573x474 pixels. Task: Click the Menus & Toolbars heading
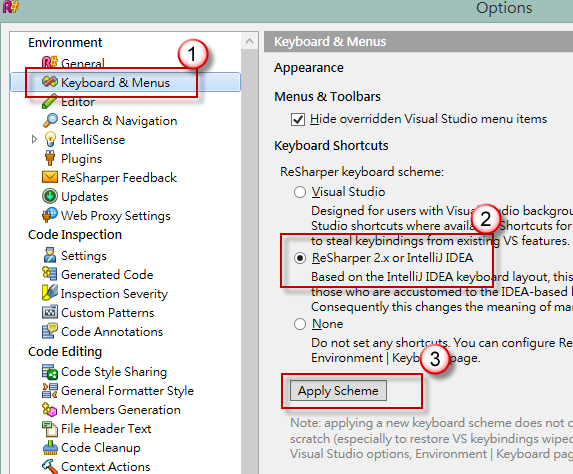(327, 96)
